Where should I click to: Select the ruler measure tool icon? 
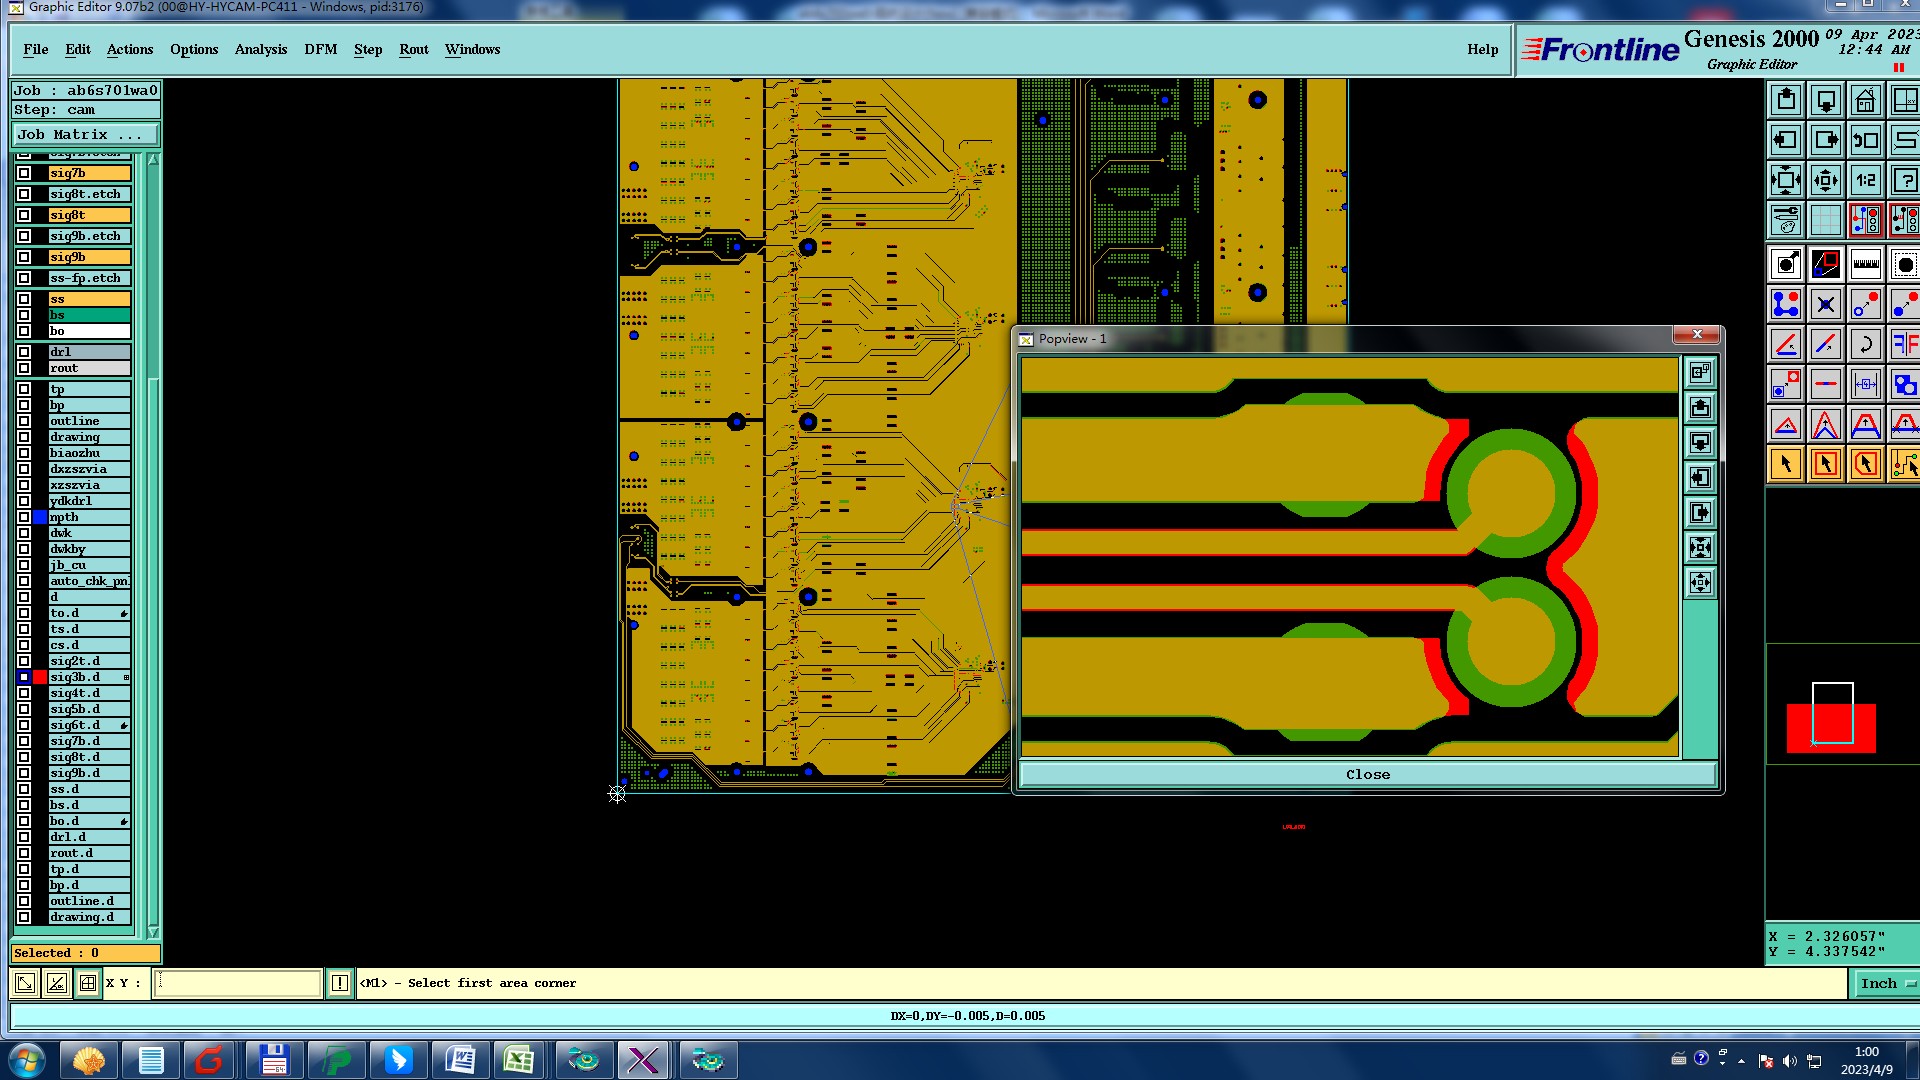tap(1865, 265)
